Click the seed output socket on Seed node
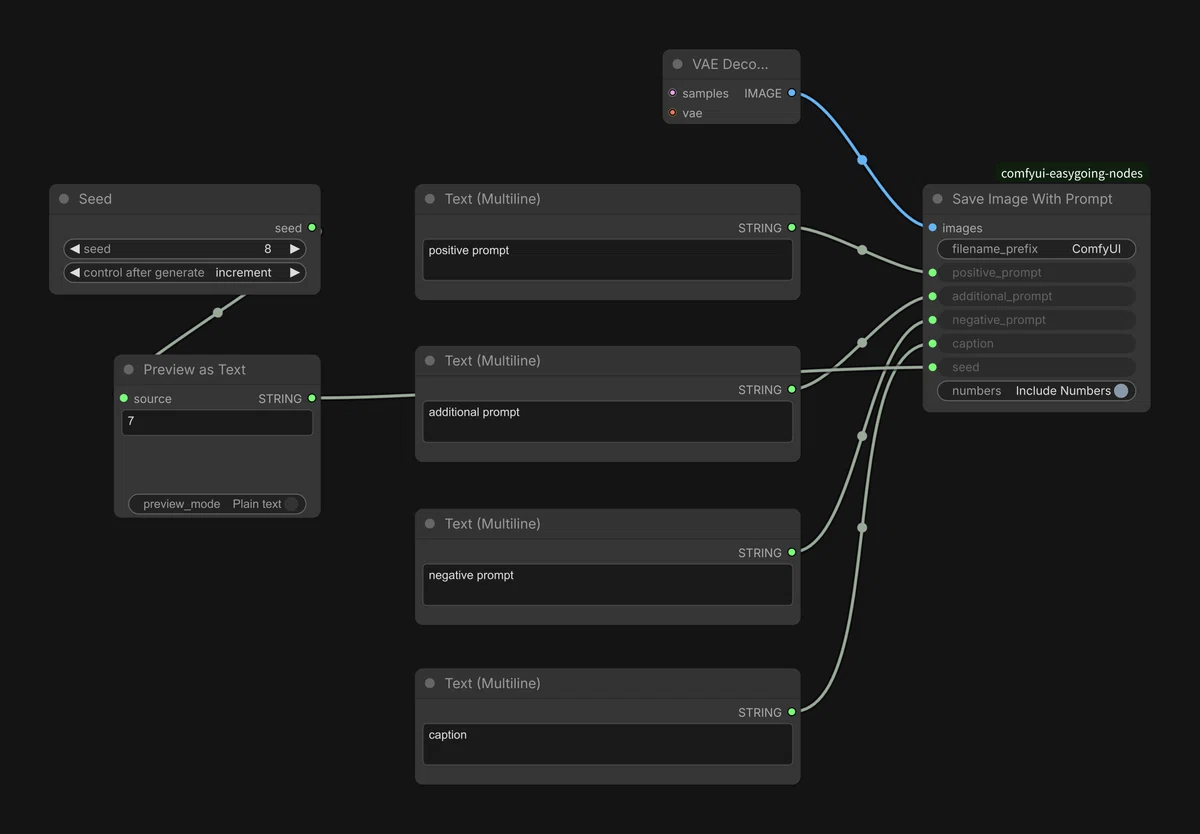Viewport: 1200px width, 834px height. (x=312, y=228)
